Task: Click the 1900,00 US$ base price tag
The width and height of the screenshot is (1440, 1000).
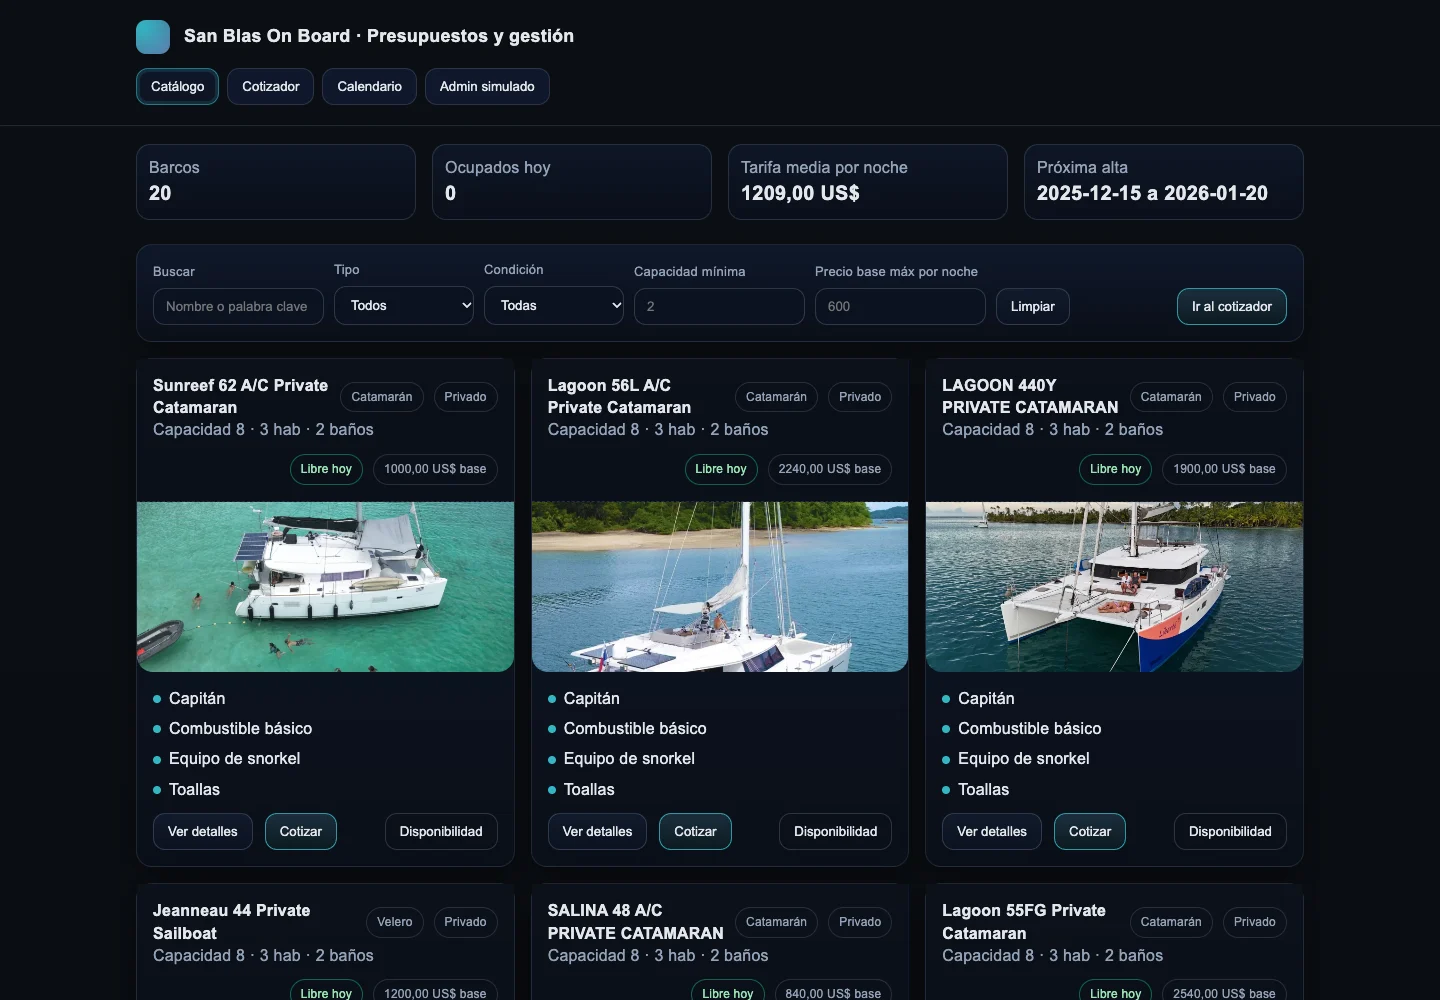Action: [1224, 469]
